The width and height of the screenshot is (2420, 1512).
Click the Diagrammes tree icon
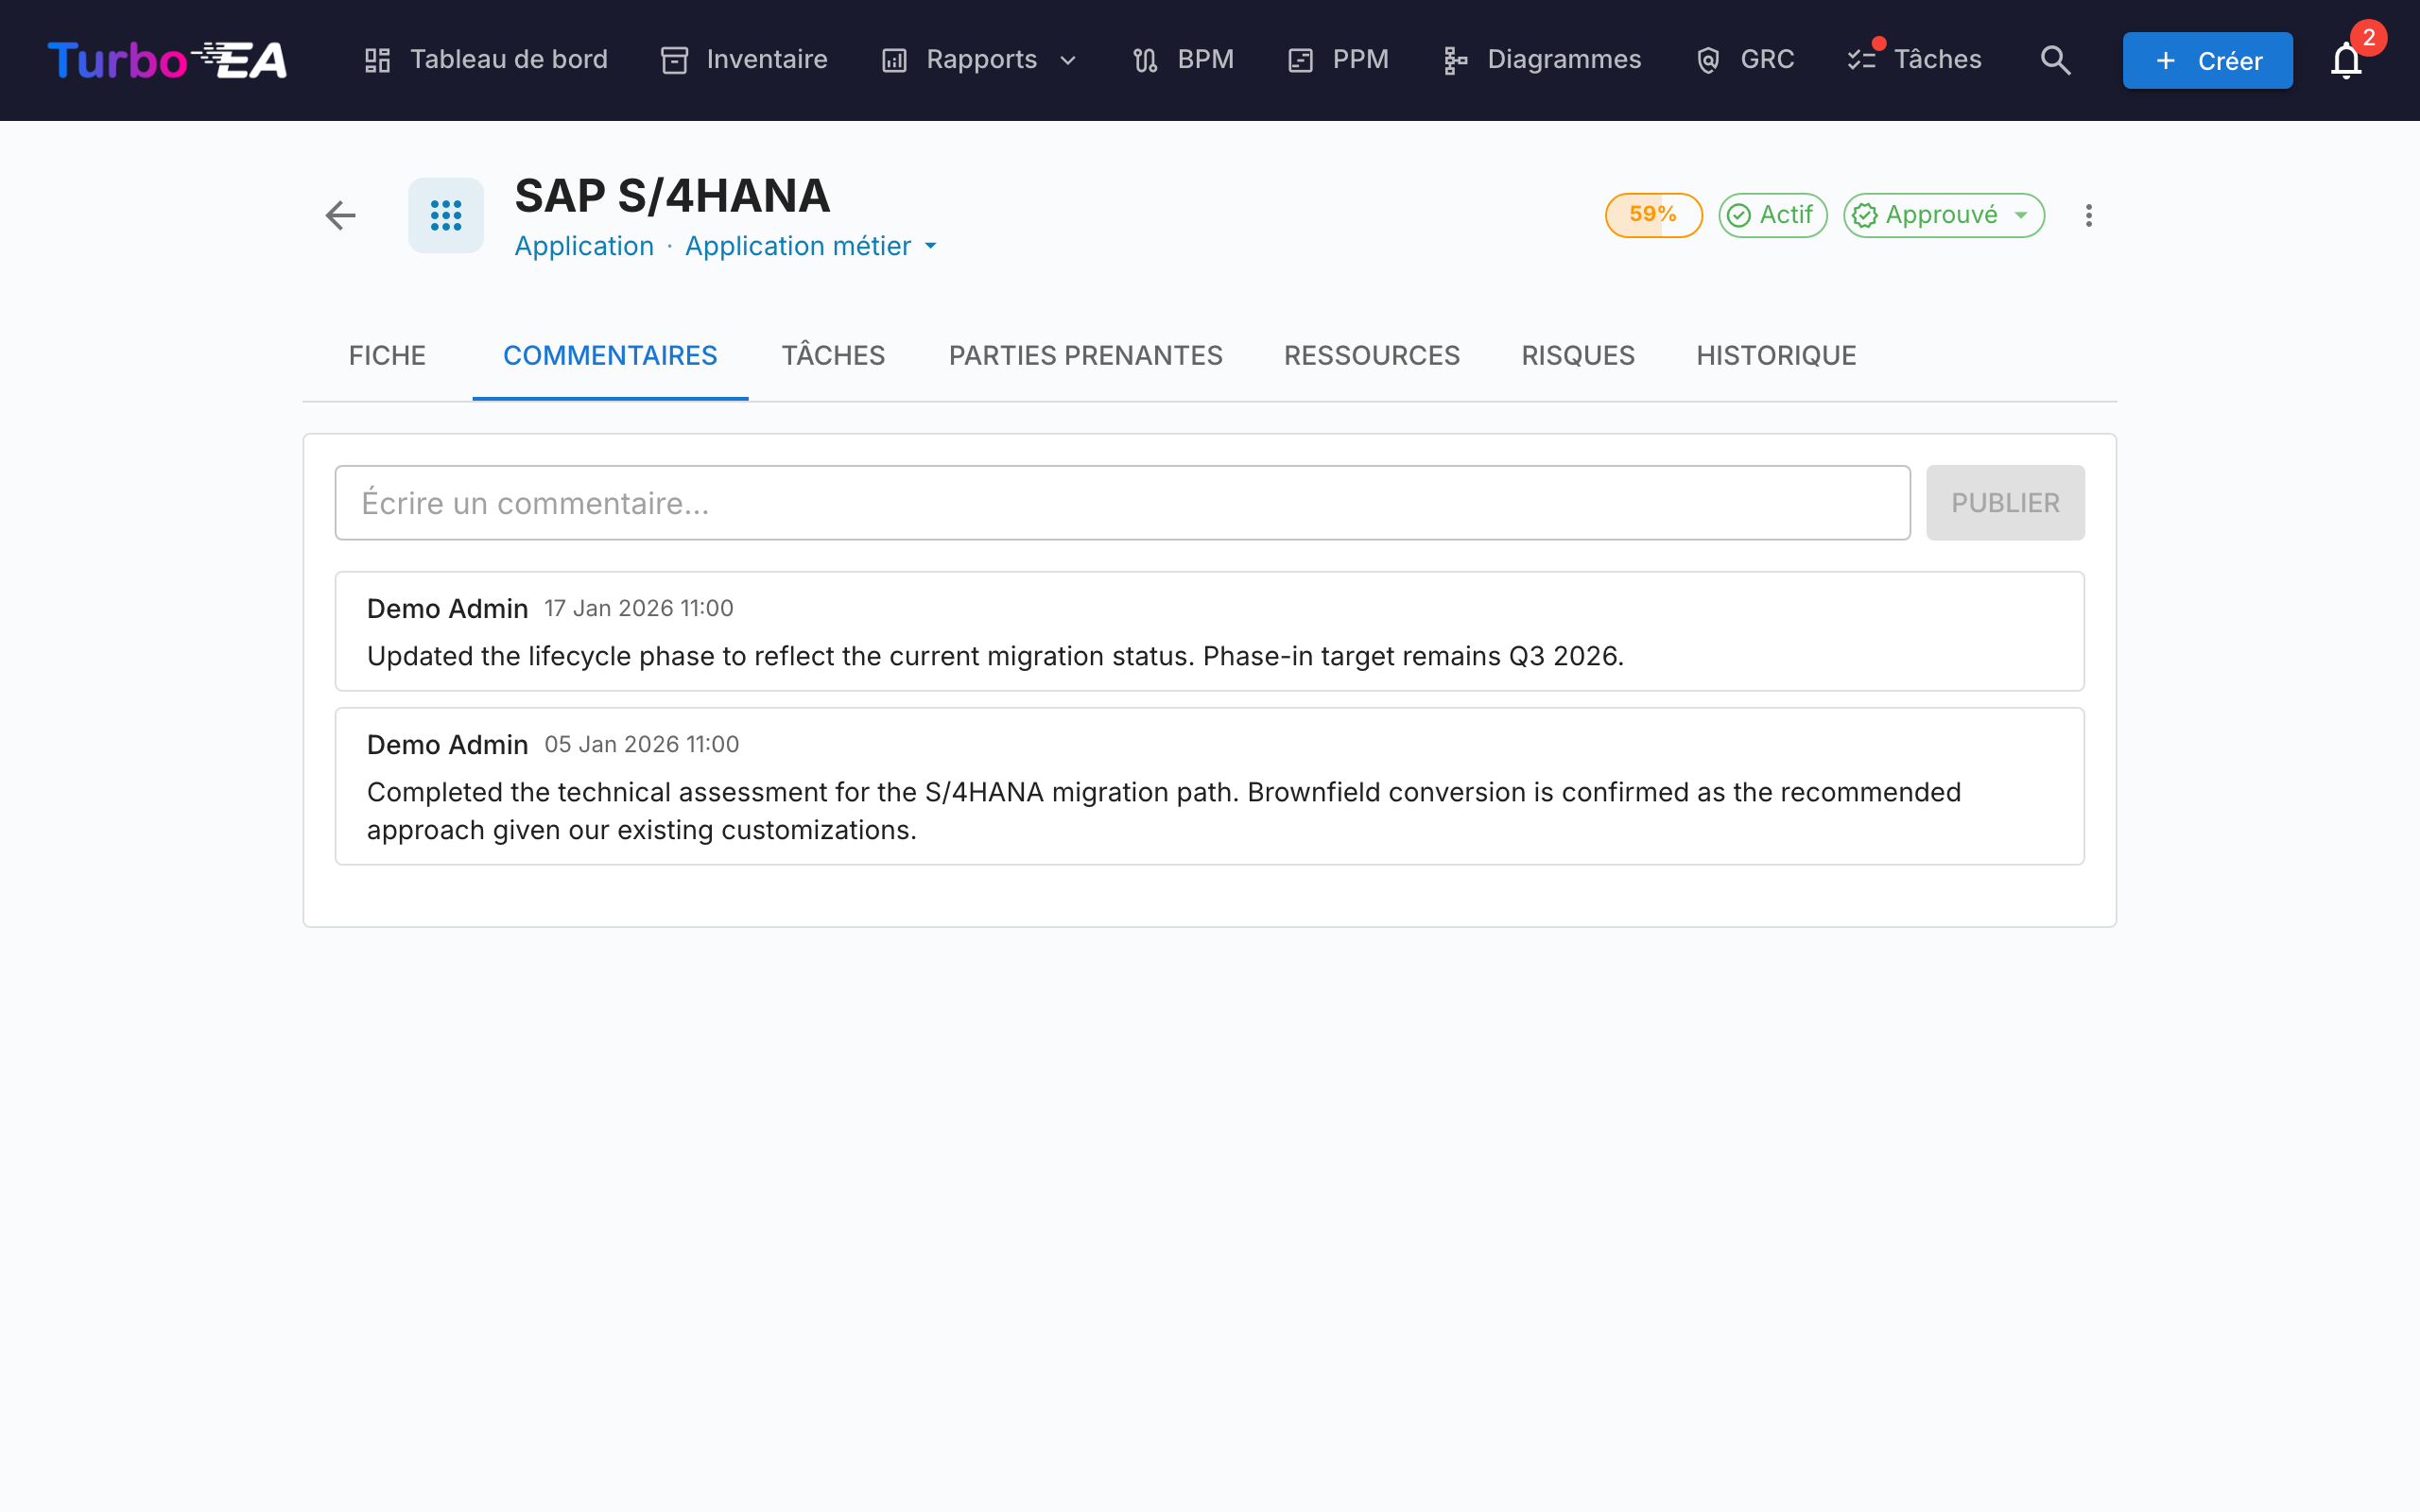point(1455,60)
